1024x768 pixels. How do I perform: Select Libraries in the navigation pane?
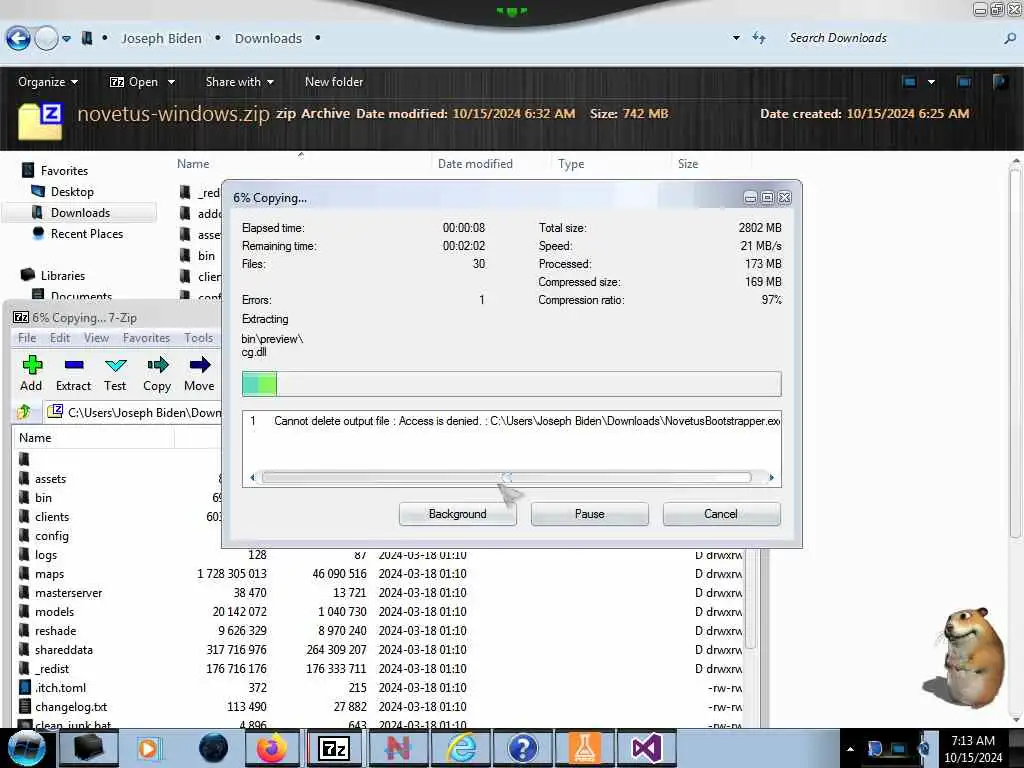[x=63, y=276]
